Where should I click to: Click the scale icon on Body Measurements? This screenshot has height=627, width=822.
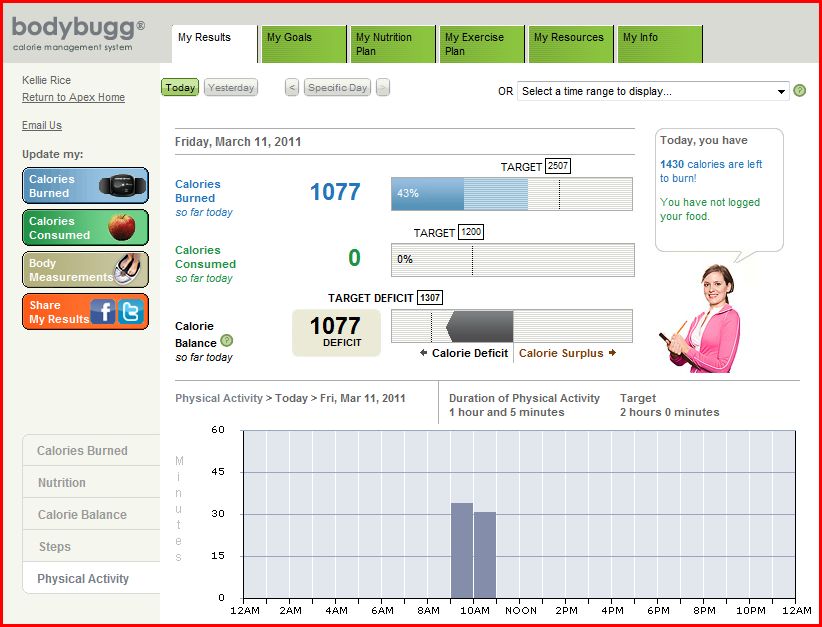pyautogui.click(x=128, y=269)
